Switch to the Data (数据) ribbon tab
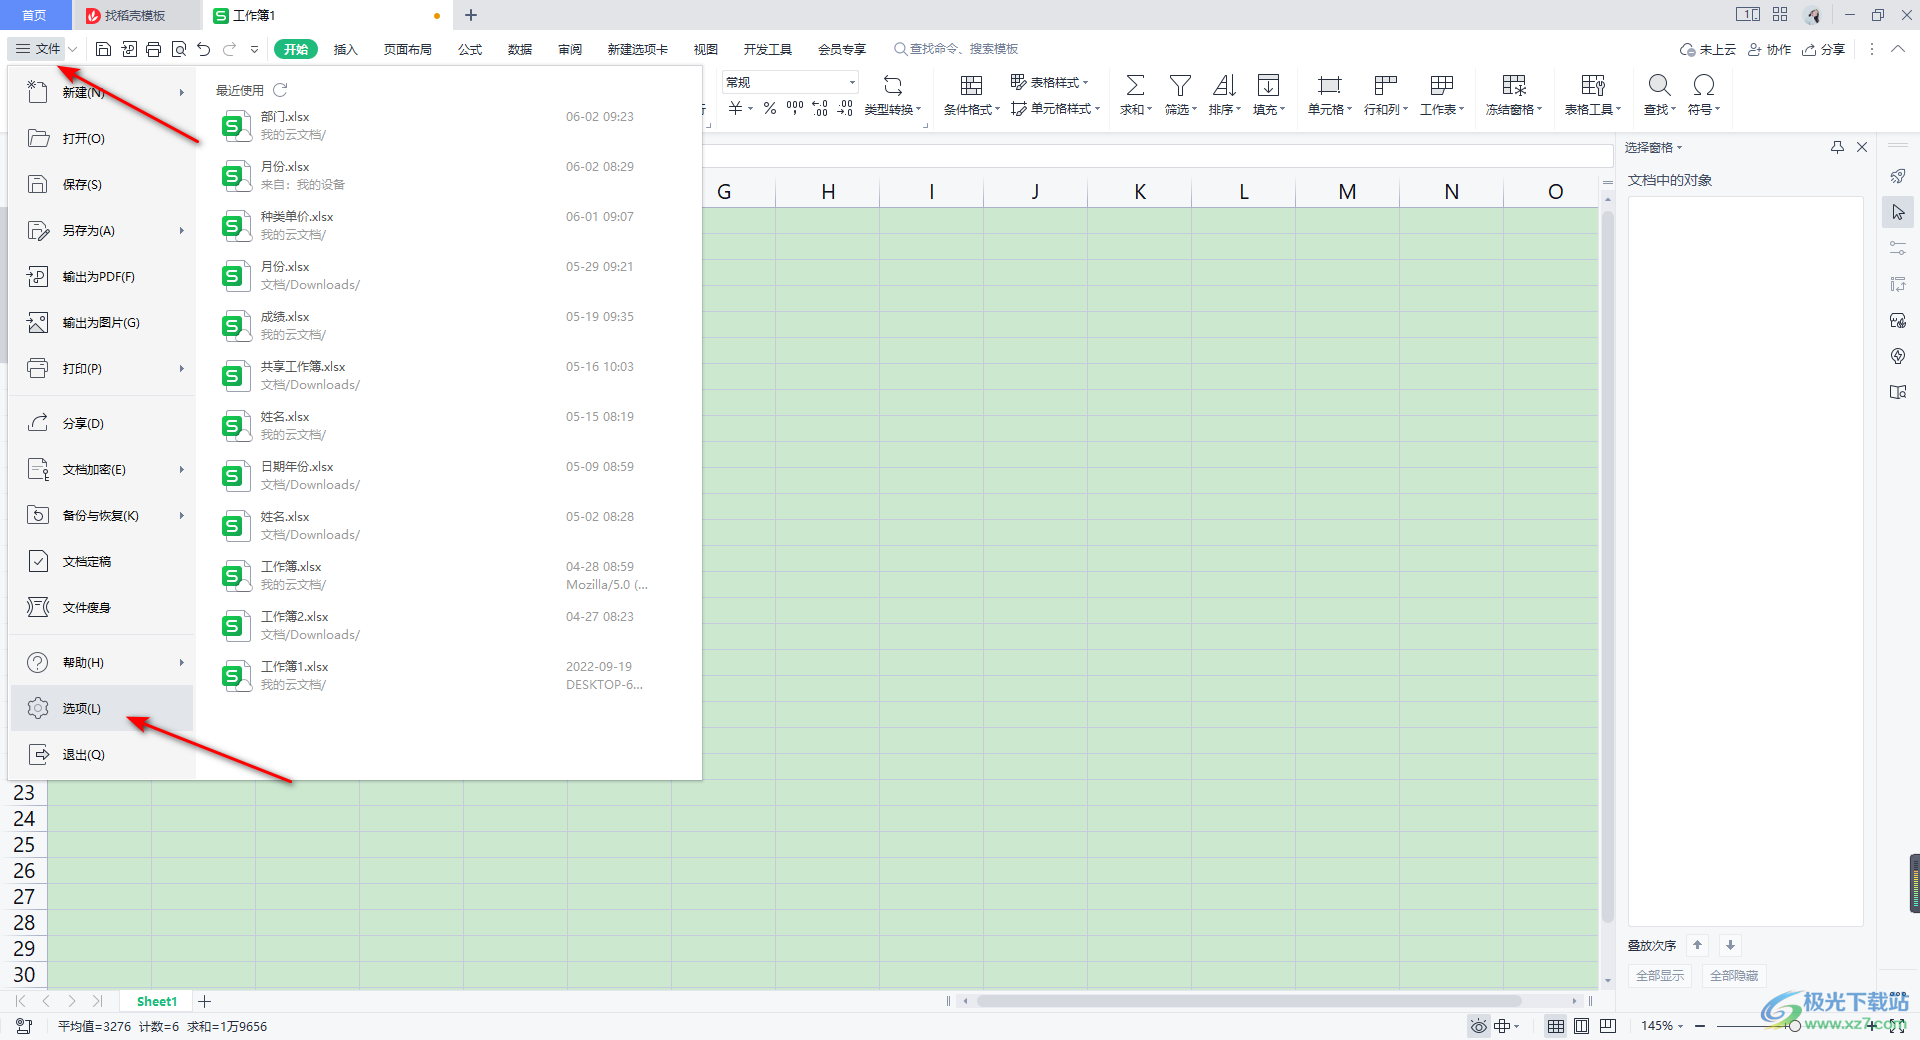Viewport: 1920px width, 1040px height. tap(520, 49)
